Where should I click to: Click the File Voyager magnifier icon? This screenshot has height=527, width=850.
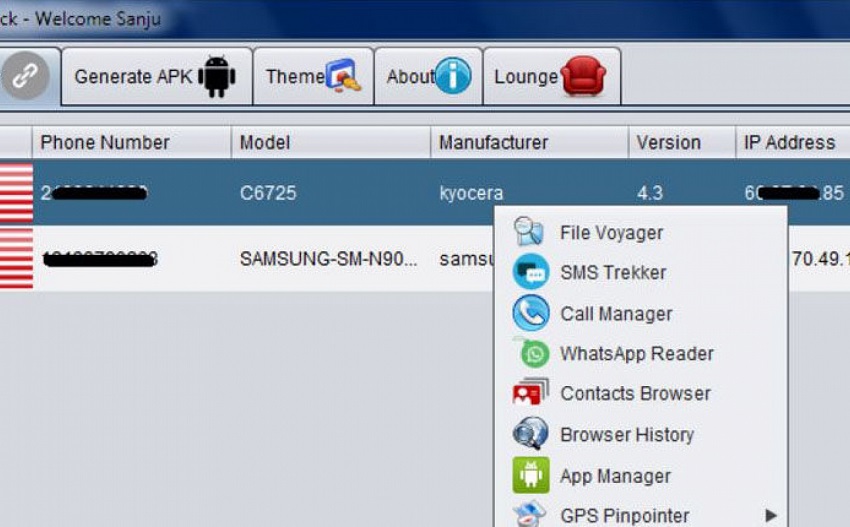[x=529, y=232]
